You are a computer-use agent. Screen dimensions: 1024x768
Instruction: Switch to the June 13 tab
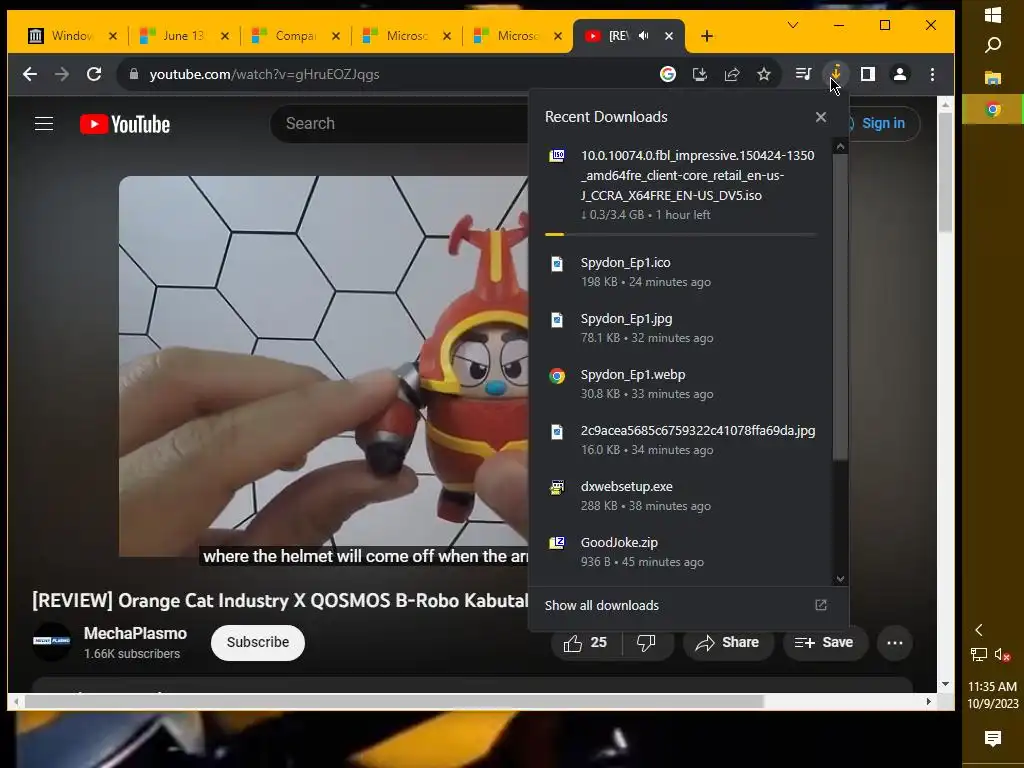(x=185, y=36)
